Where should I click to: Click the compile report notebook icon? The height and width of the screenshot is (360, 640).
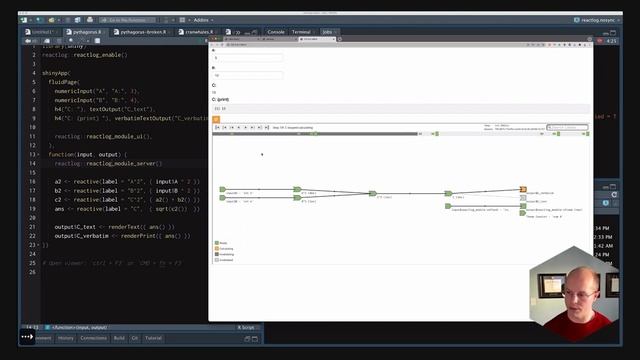97,41
